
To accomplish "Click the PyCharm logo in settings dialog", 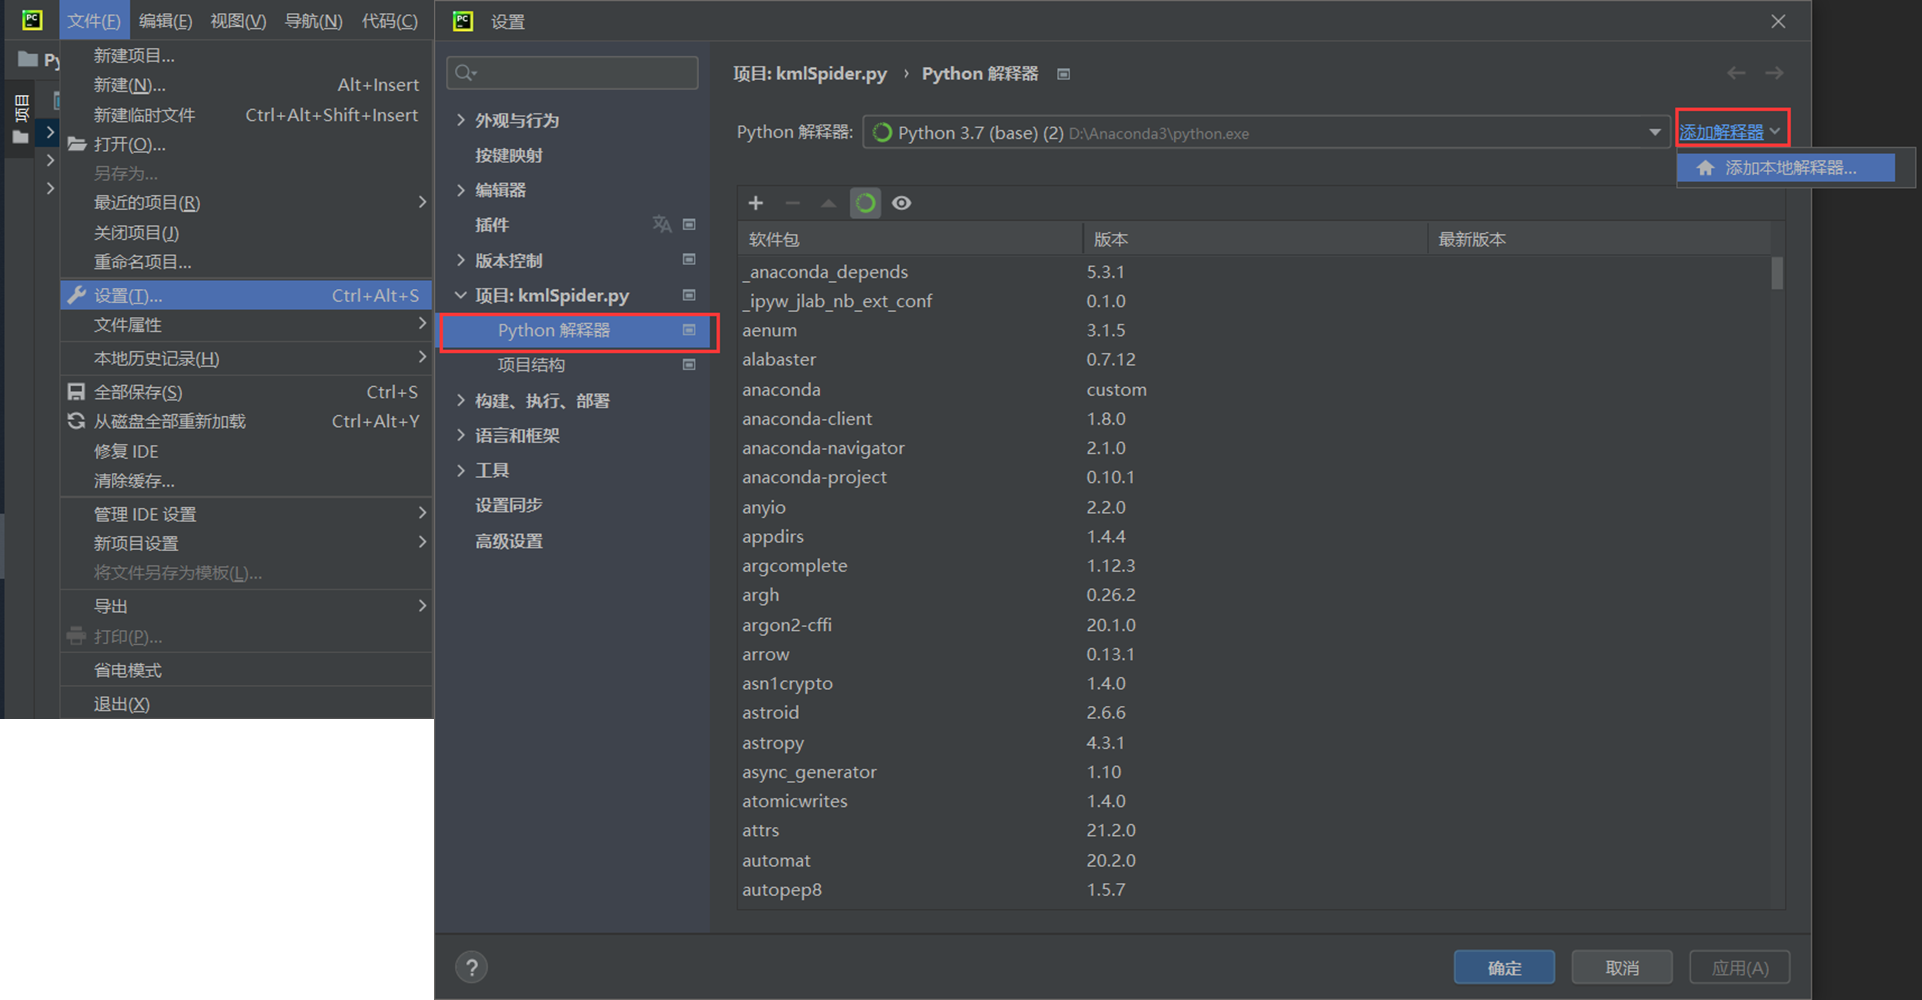I will [x=463, y=21].
